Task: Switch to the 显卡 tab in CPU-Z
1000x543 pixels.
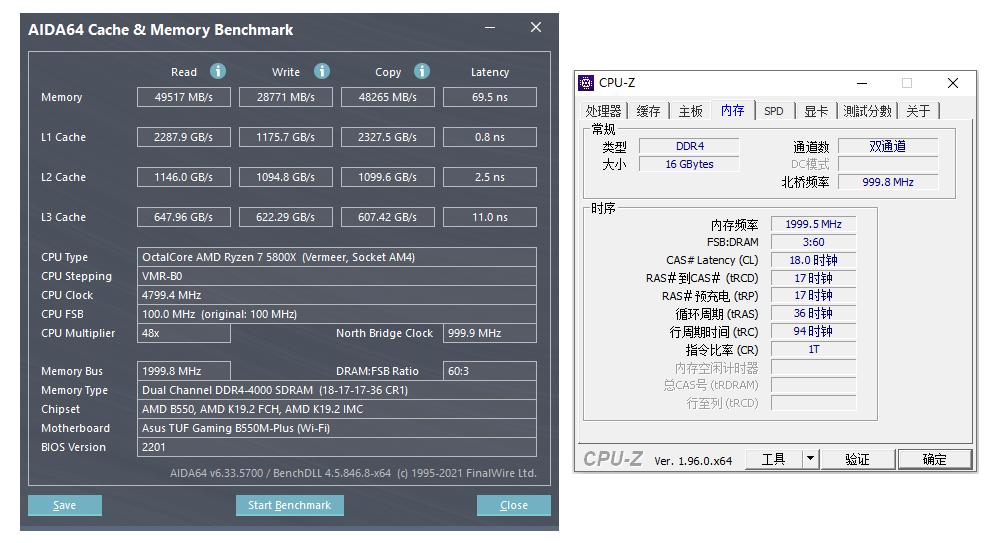Action: tap(816, 111)
